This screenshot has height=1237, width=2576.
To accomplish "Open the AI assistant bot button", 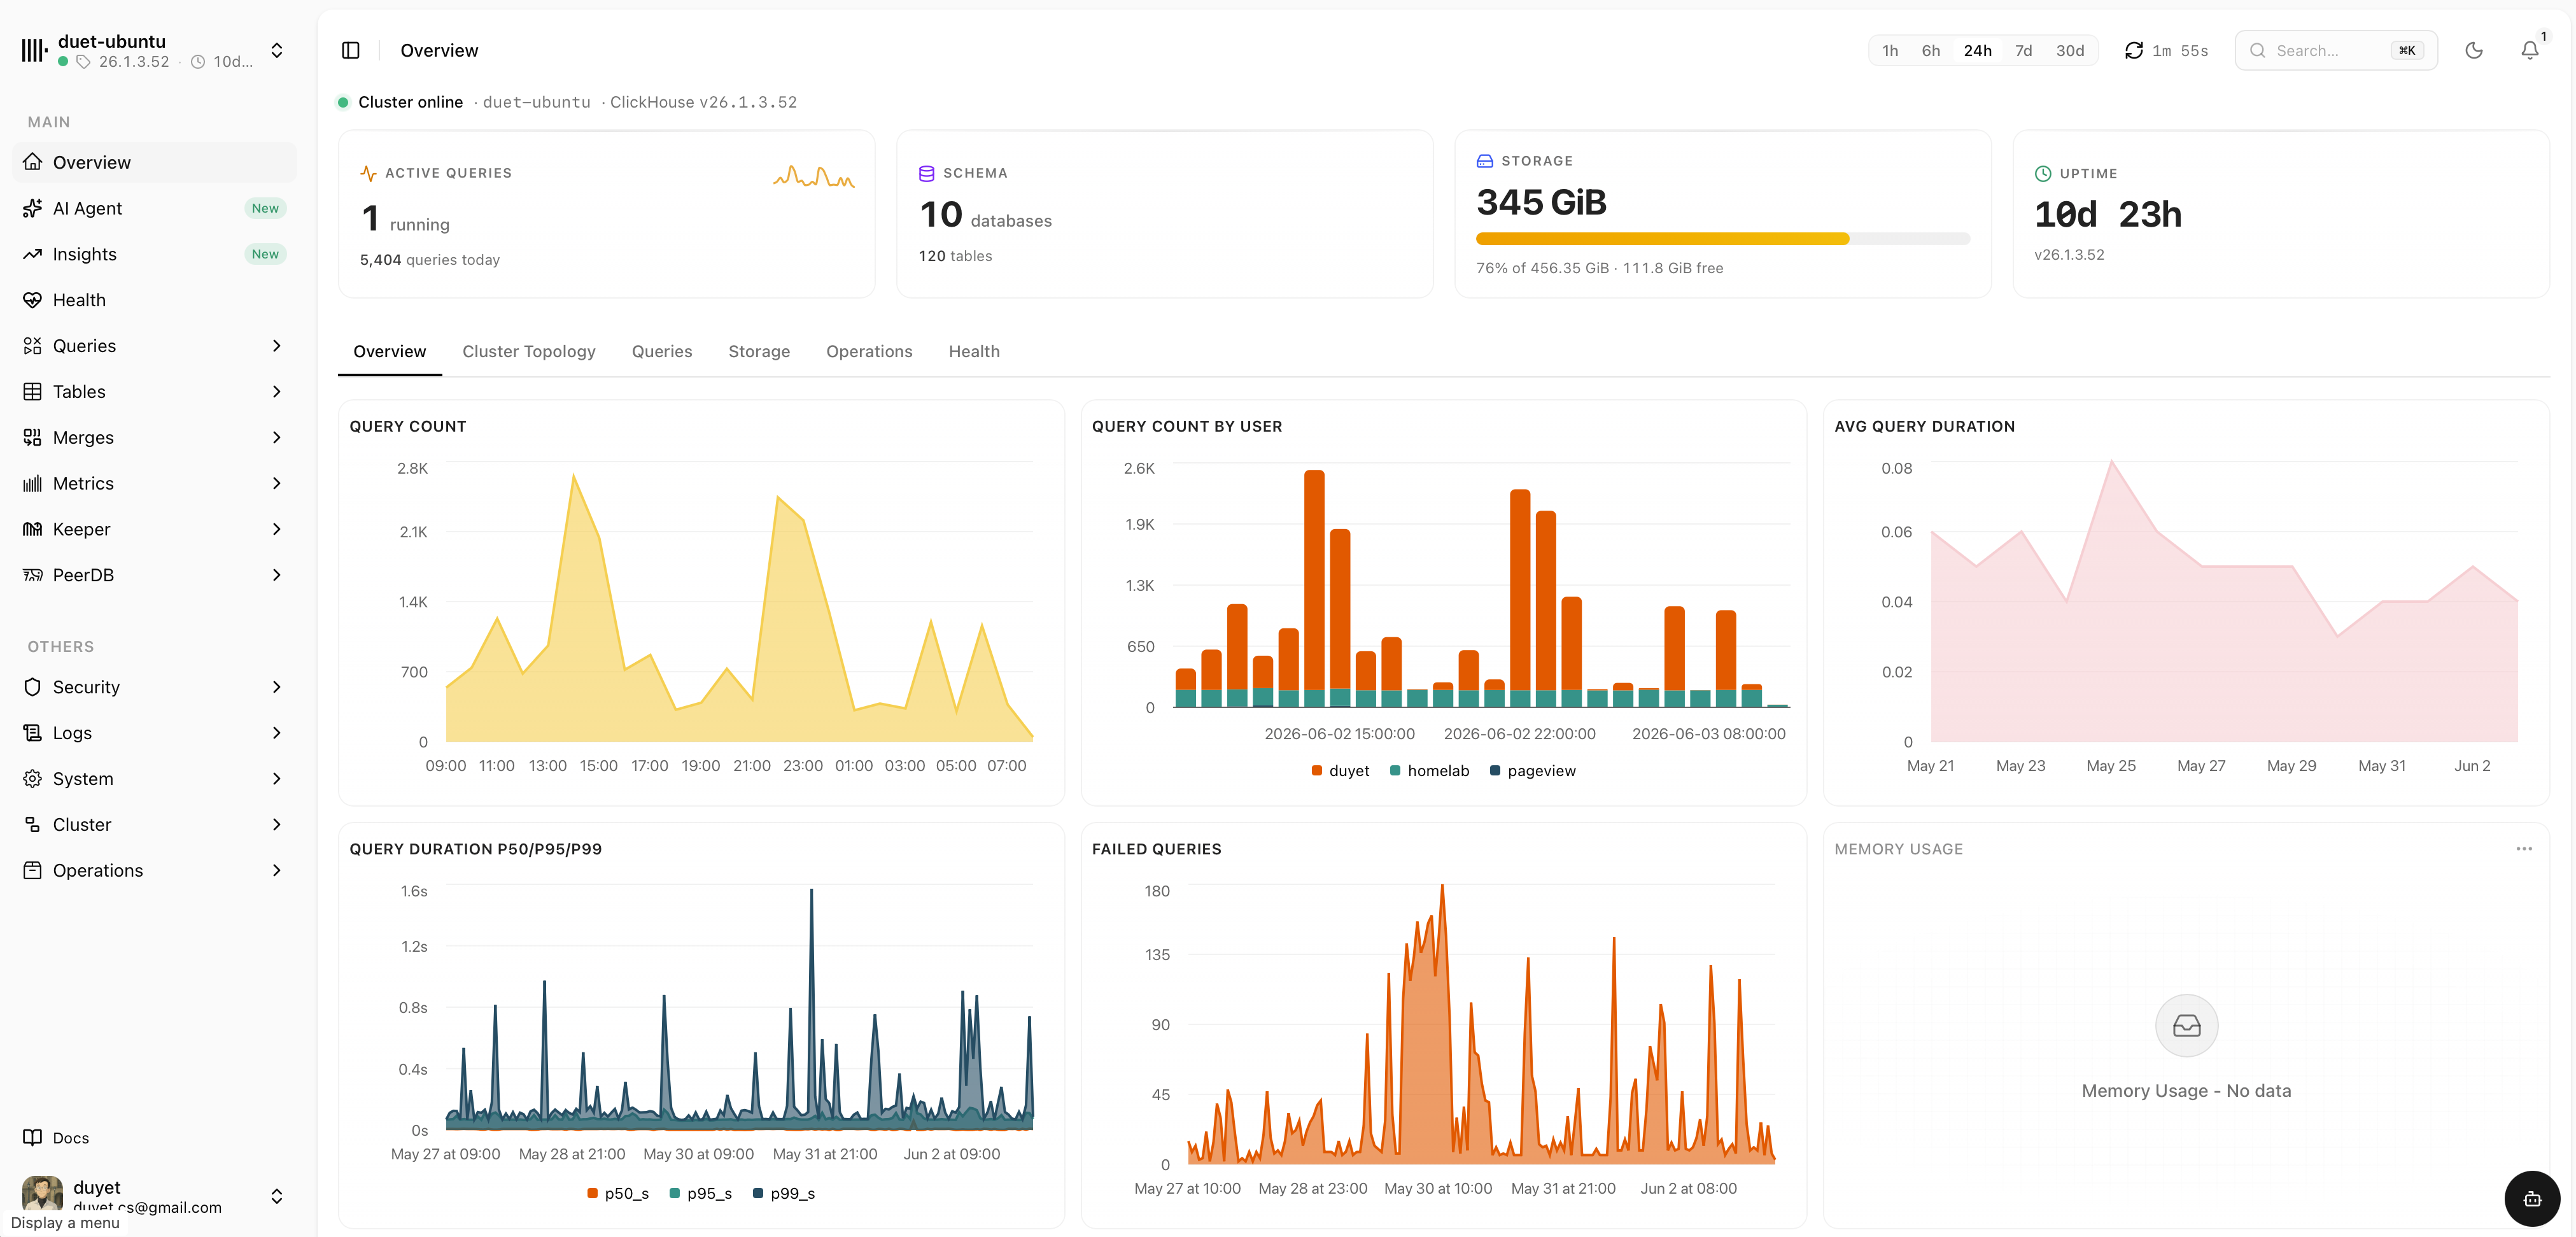I will pos(2532,1198).
